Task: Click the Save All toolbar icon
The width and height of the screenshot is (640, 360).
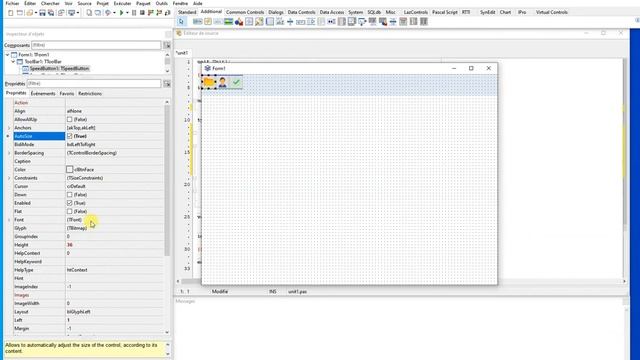Action: (51, 13)
